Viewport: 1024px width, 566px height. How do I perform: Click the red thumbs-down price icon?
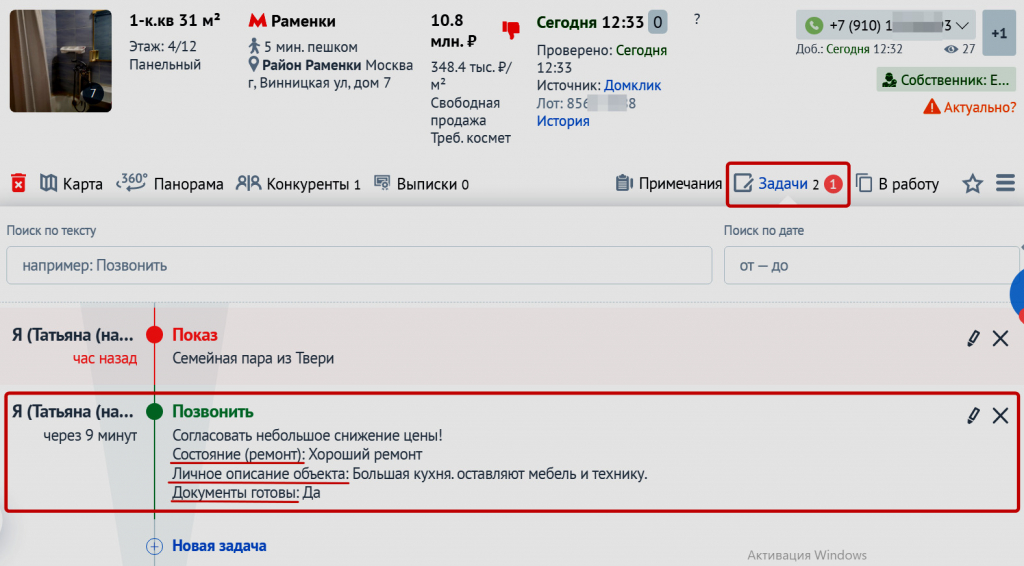(x=511, y=30)
